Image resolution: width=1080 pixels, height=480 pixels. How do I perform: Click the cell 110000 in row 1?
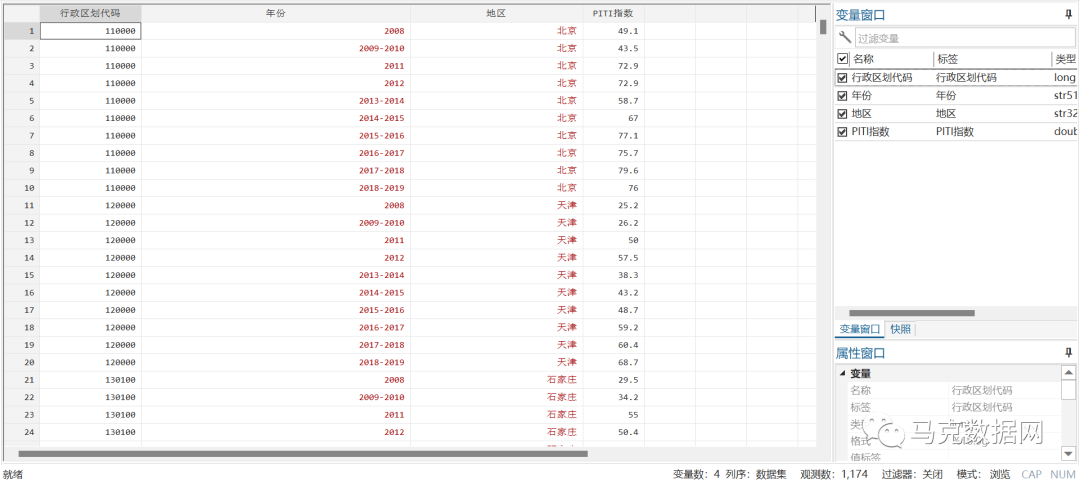click(x=91, y=31)
